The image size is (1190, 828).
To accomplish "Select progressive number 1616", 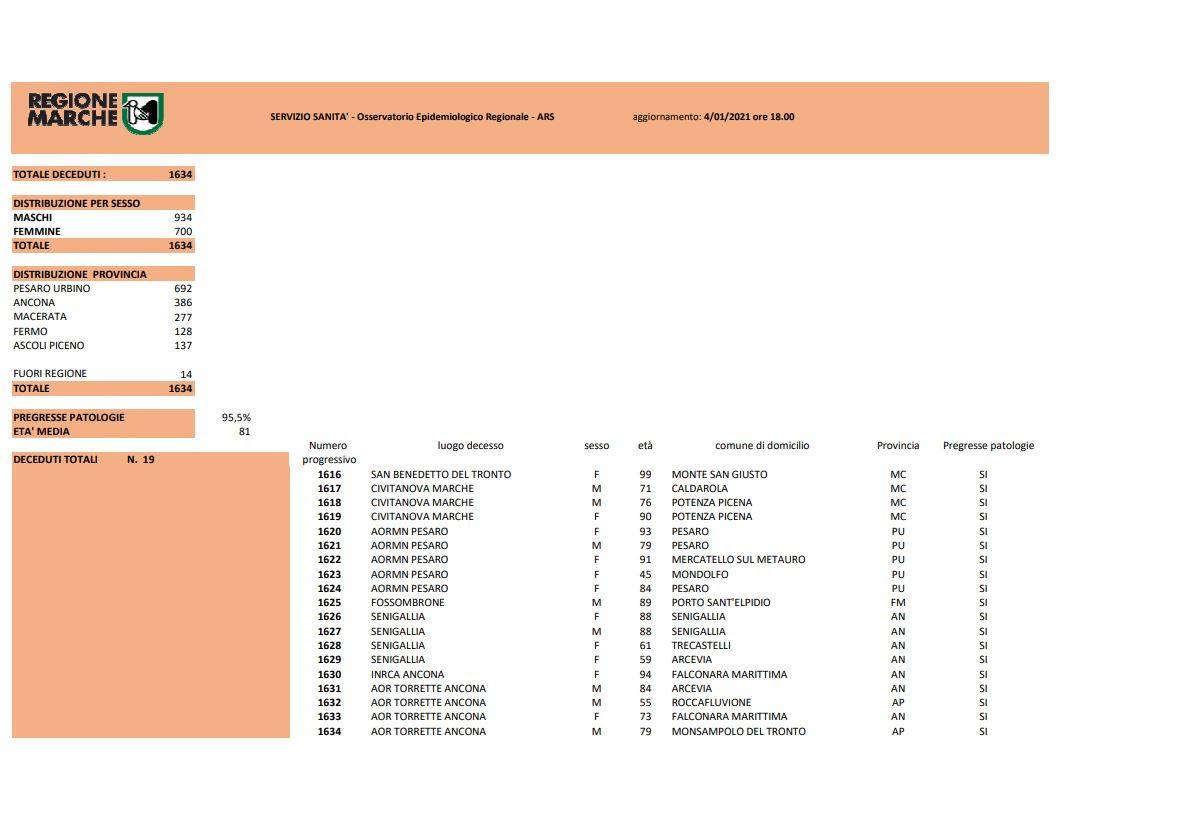I will click(329, 474).
